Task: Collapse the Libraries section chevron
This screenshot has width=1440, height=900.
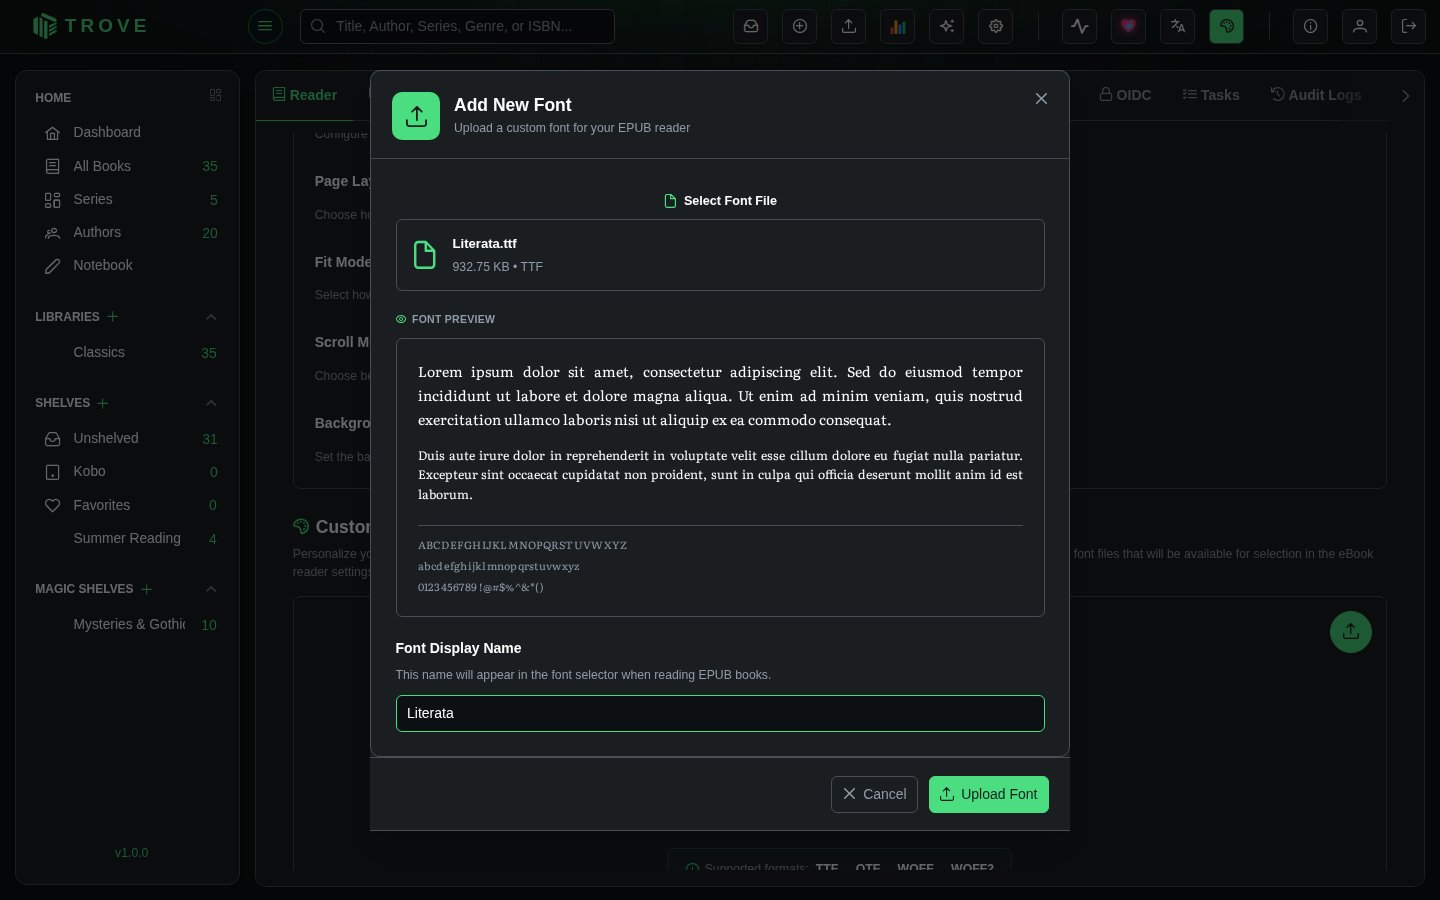Action: (x=211, y=316)
